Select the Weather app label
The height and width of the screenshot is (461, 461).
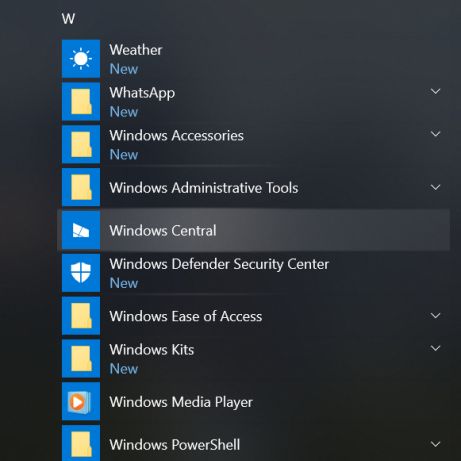click(136, 50)
